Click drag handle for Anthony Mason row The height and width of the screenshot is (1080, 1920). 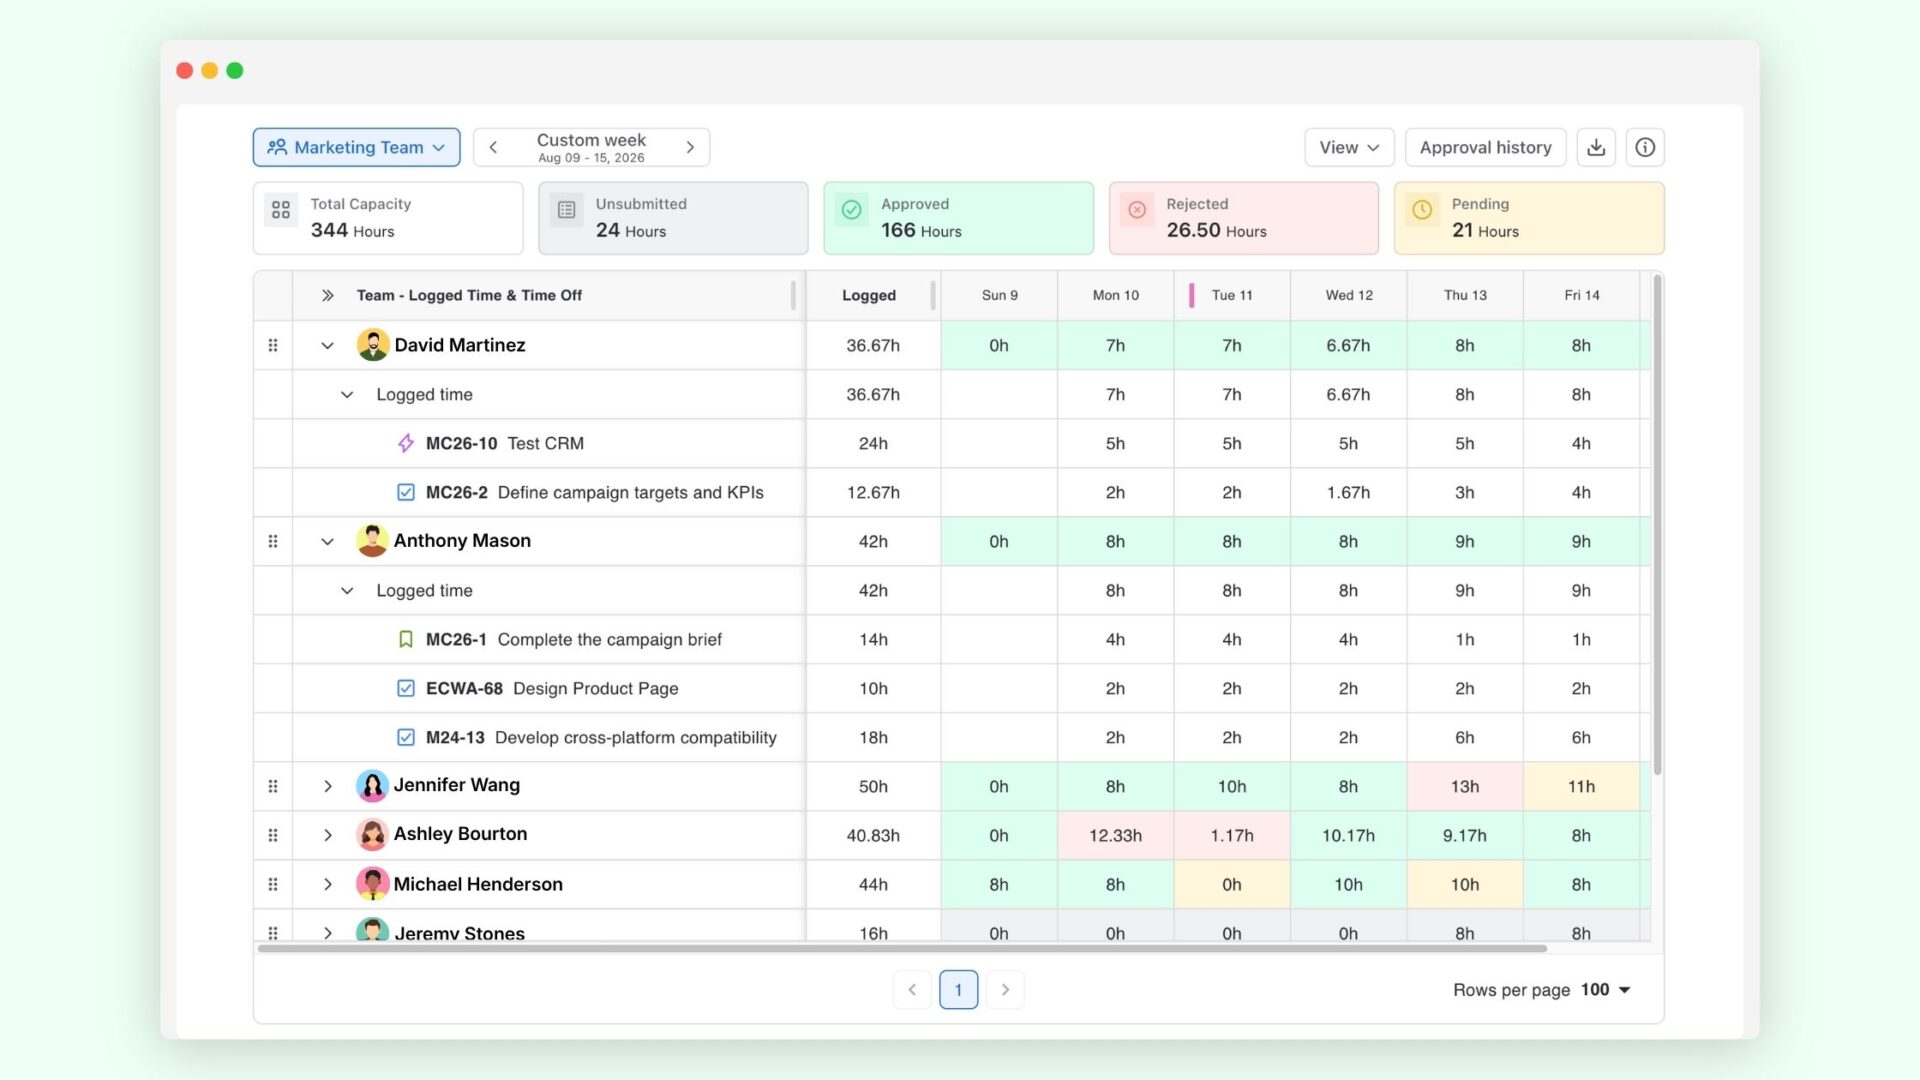coord(273,541)
